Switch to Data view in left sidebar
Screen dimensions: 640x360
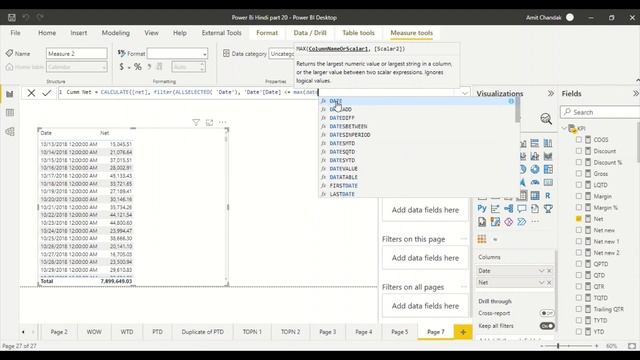click(x=10, y=113)
